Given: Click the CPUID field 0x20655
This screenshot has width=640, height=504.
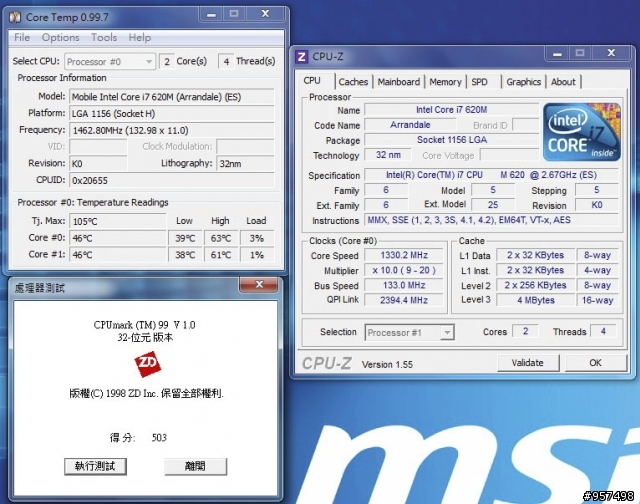Looking at the screenshot, I should click(171, 180).
